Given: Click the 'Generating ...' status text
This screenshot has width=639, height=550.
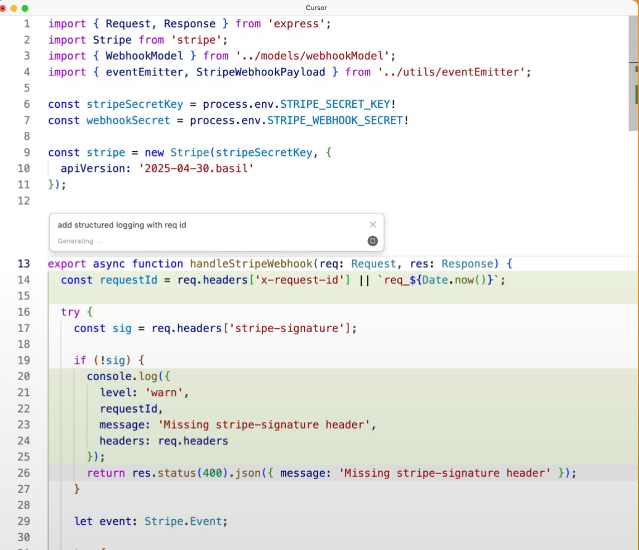Looking at the screenshot, I should pos(80,241).
